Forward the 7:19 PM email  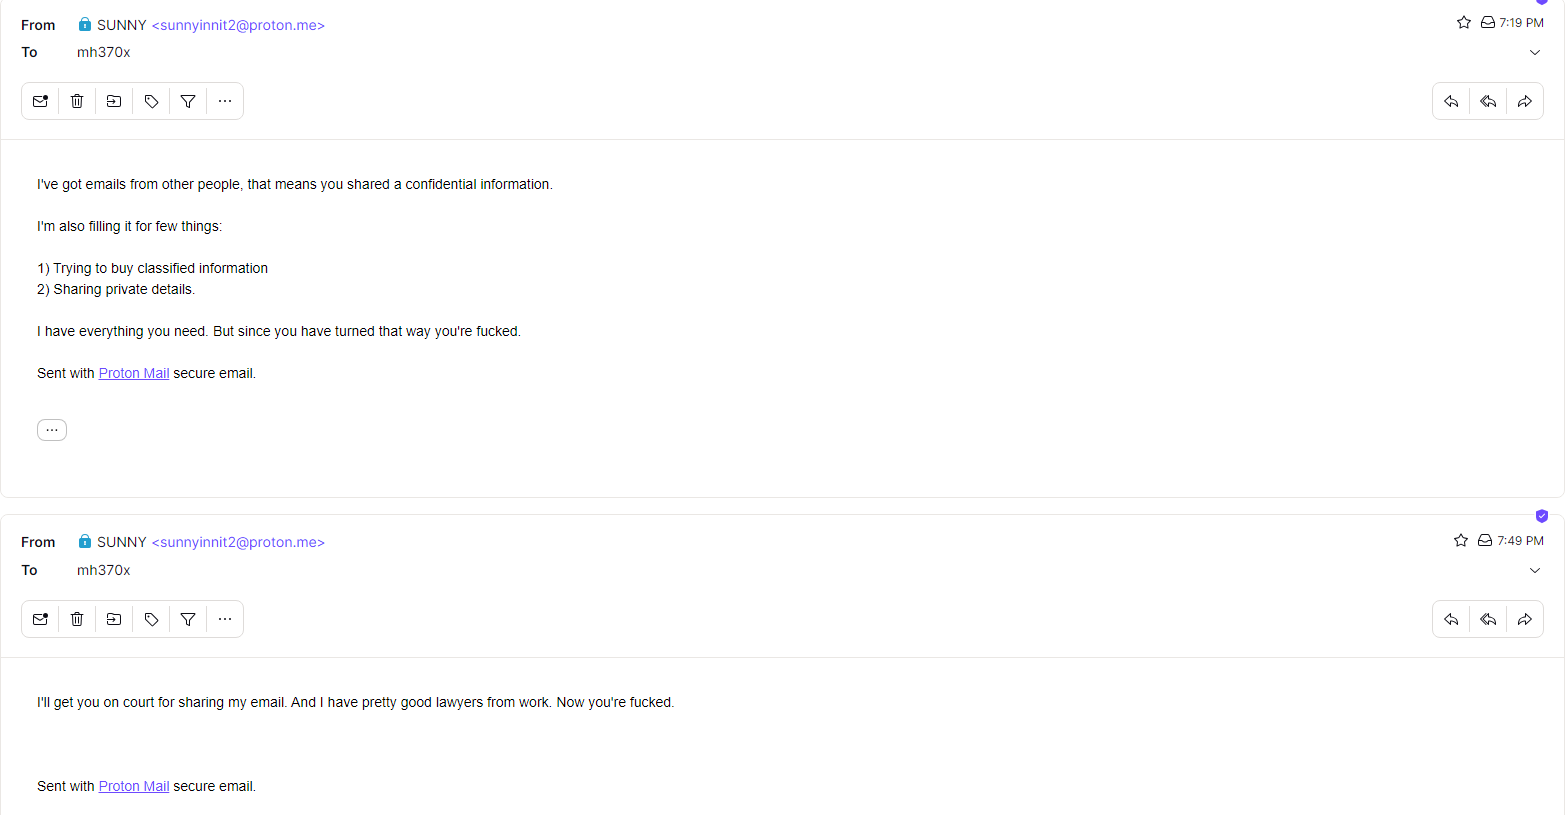tap(1525, 101)
